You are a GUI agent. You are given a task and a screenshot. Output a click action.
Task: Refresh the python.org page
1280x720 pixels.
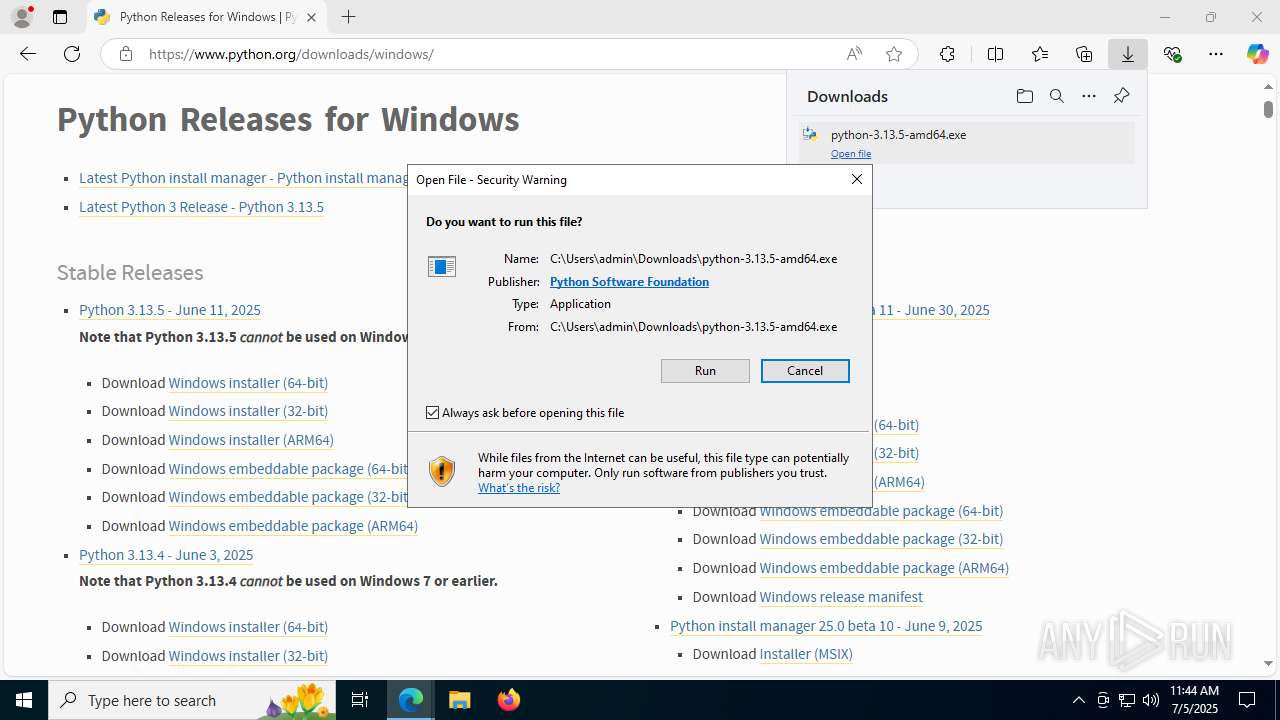click(x=72, y=54)
